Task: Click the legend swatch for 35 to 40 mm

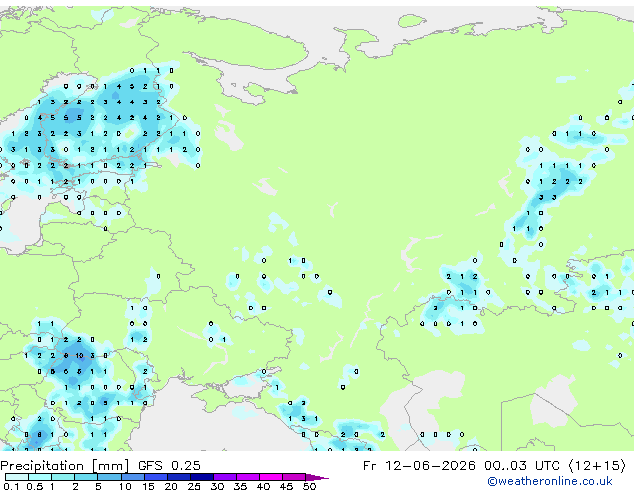Action: [247, 477]
